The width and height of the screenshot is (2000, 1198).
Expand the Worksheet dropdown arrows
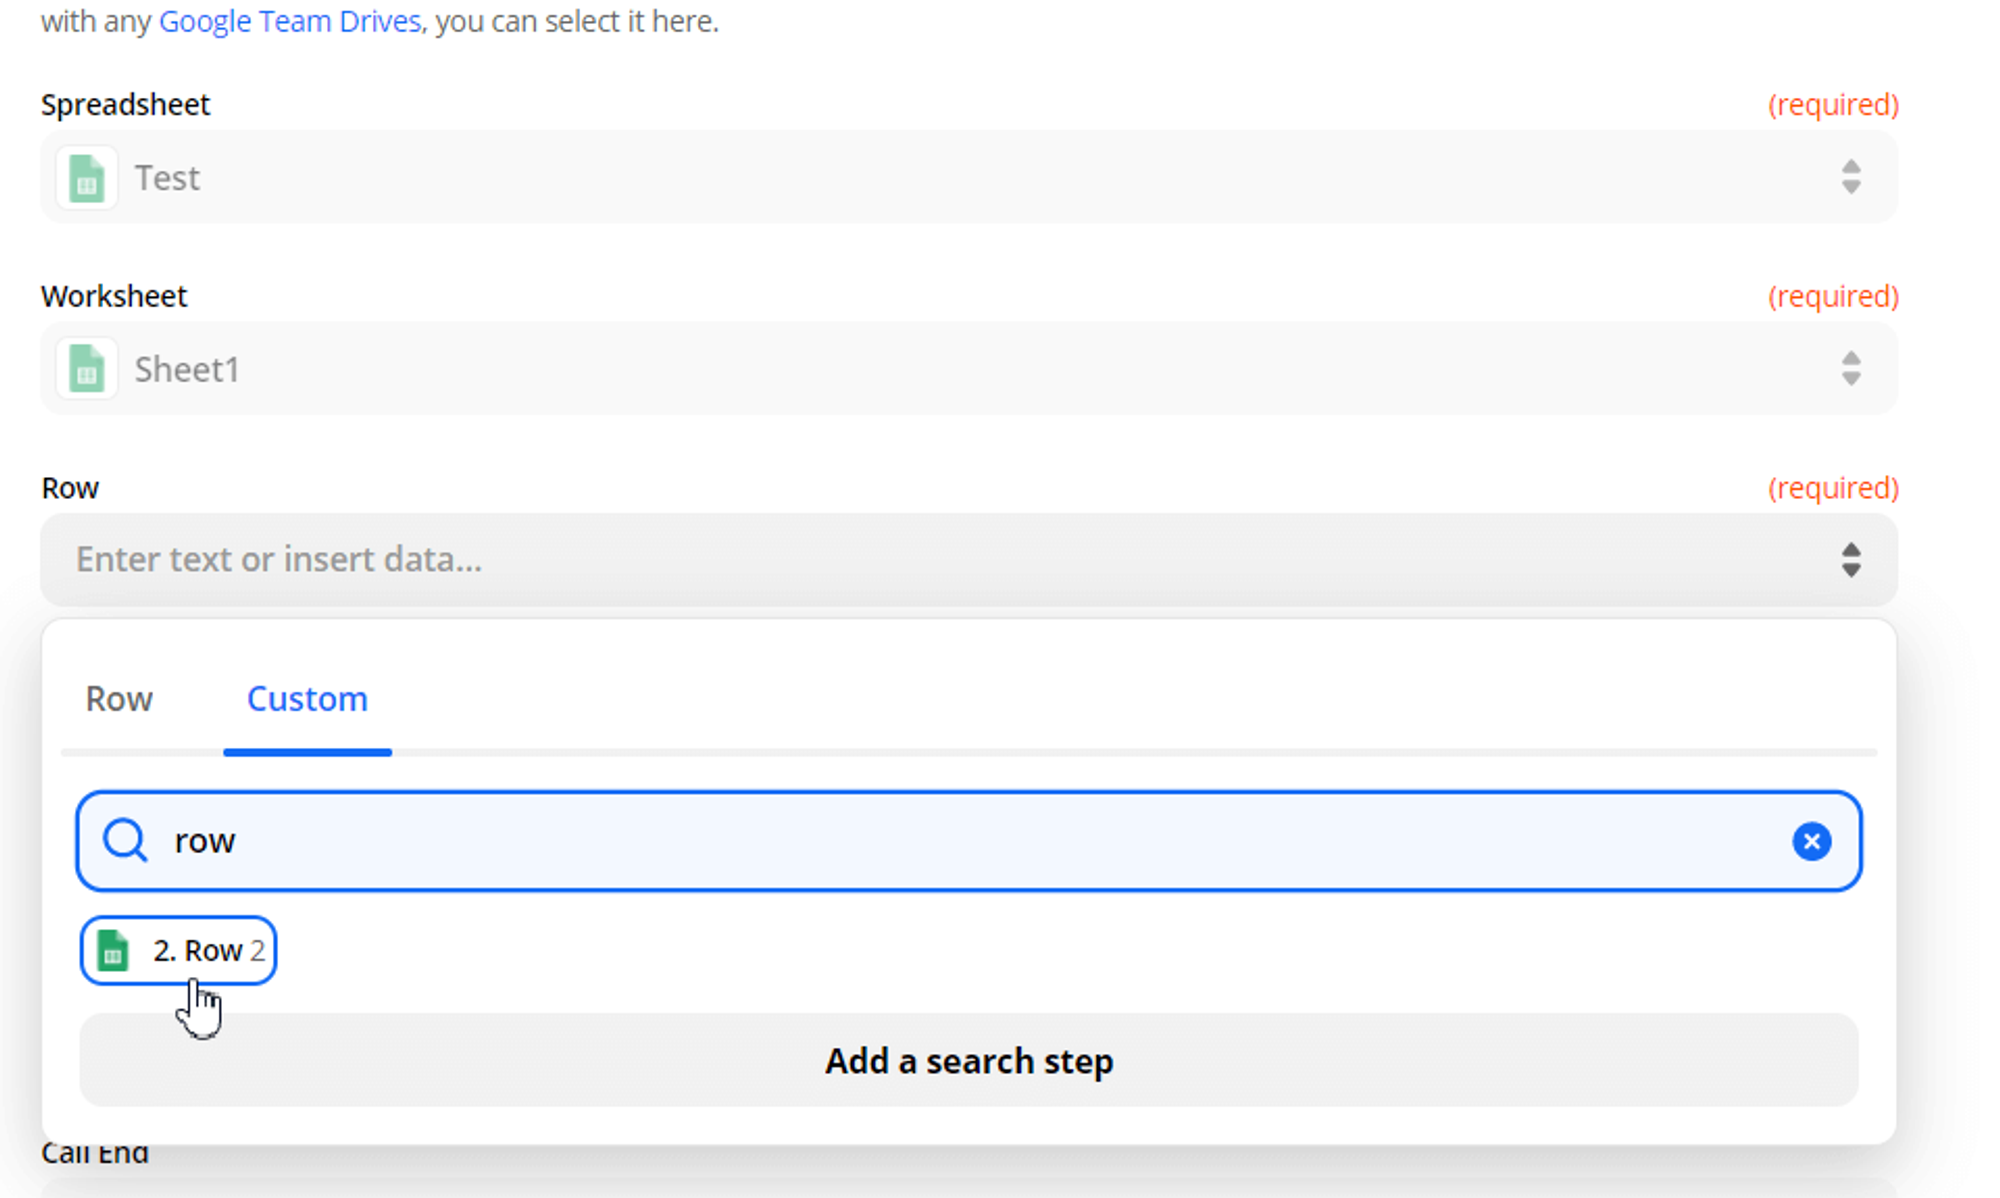tap(1851, 369)
